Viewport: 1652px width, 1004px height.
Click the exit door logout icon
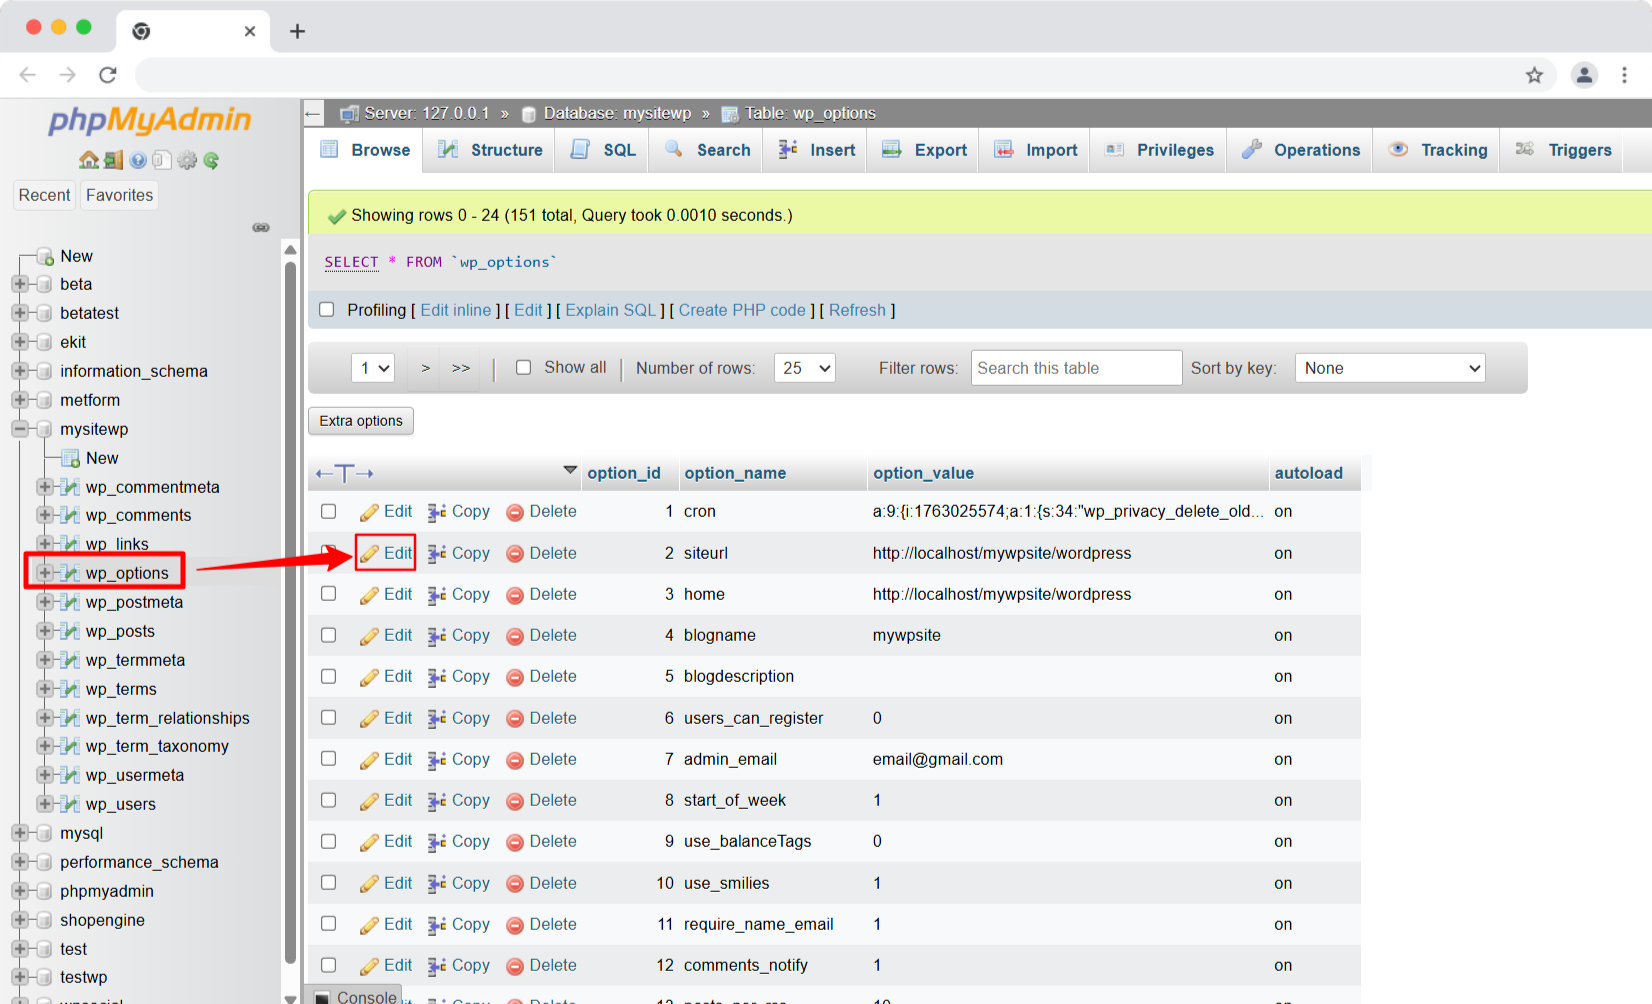[x=114, y=160]
